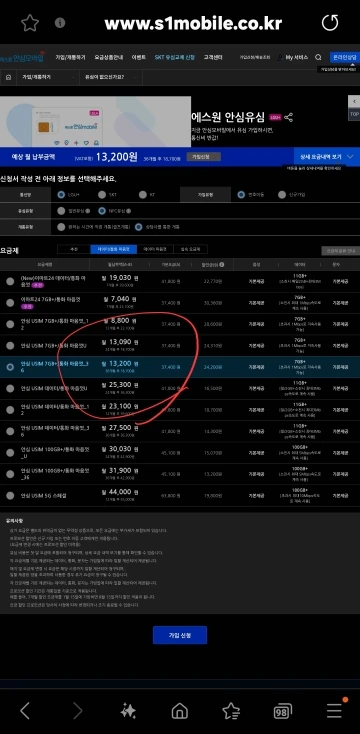
Task: Reload the page with the refresh icon
Action: 330,22
